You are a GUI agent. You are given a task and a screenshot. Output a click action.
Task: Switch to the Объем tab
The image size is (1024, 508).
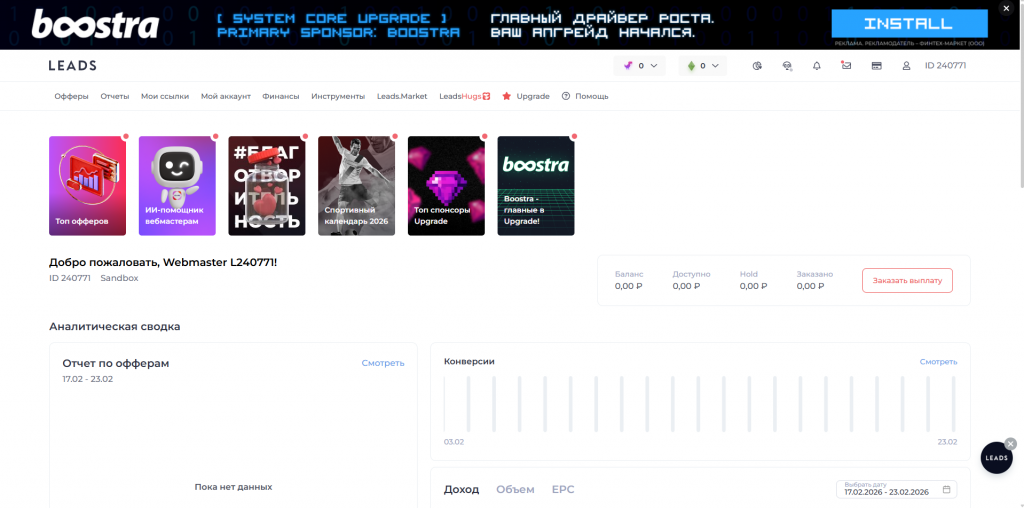(x=515, y=490)
